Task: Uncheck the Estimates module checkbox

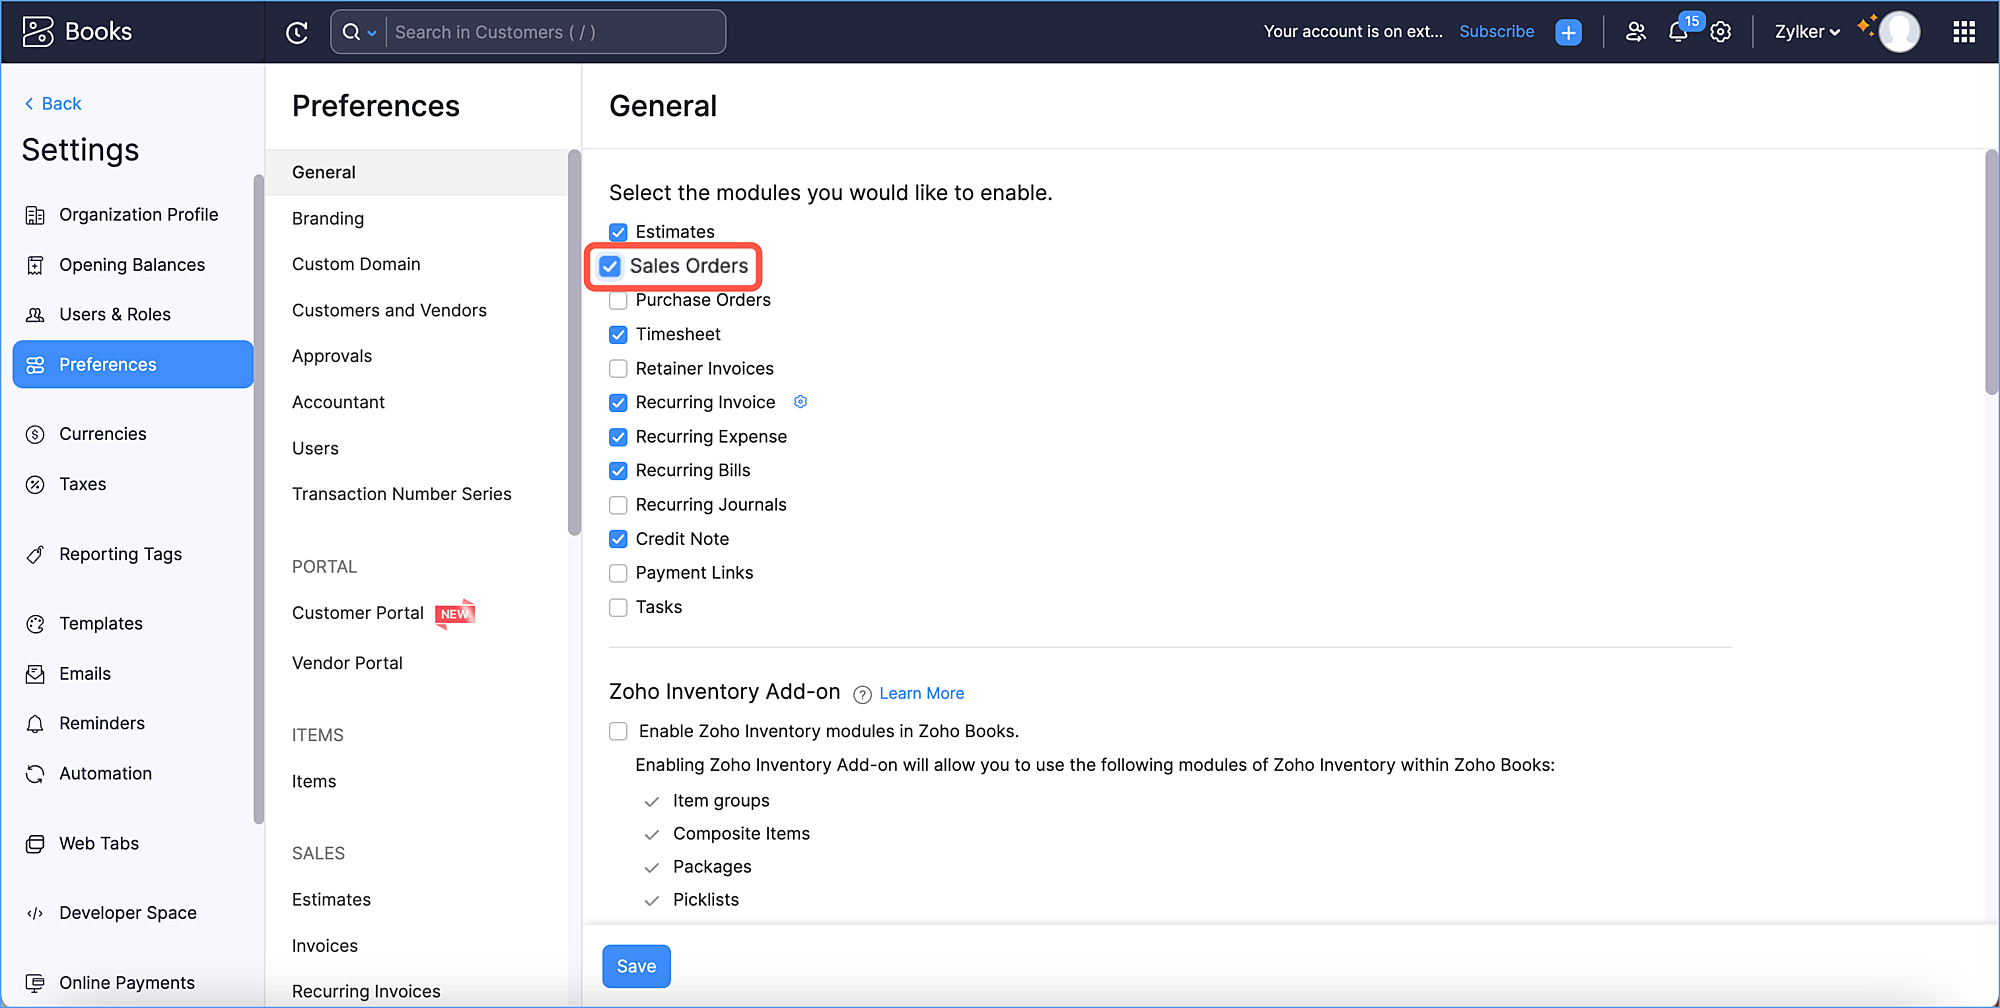Action: [618, 232]
